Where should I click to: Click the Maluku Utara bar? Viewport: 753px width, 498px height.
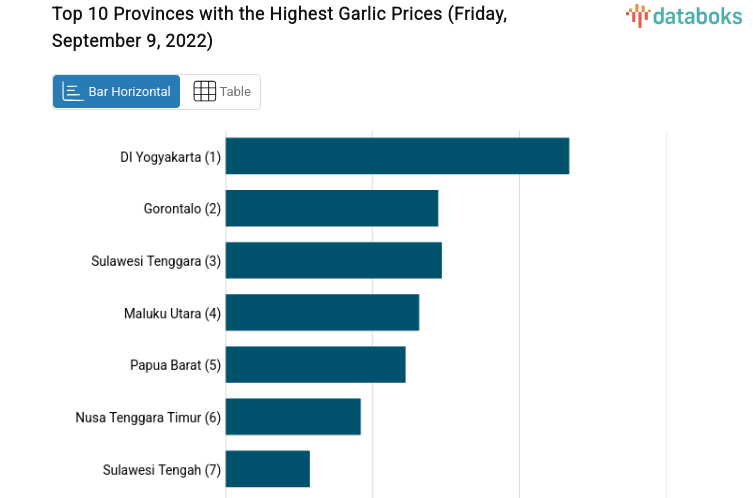322,312
